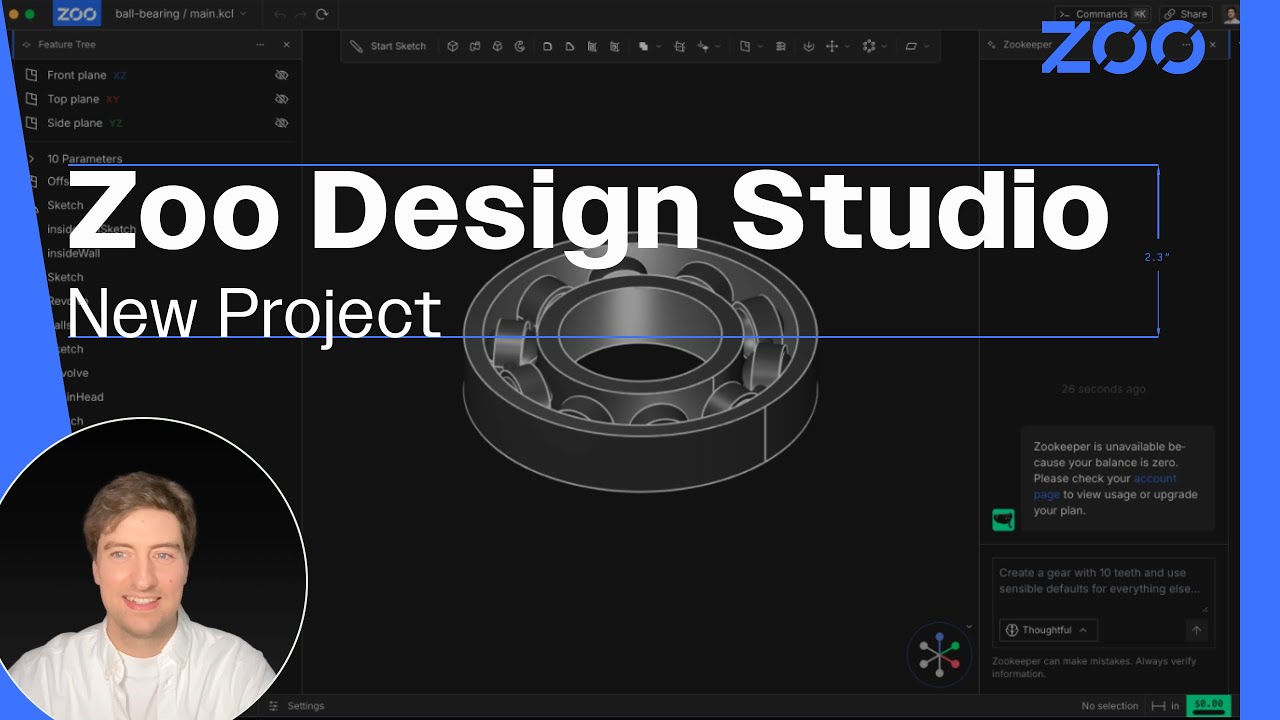Image resolution: width=1280 pixels, height=720 pixels.
Task: Close the Feature Tree panel
Action: [x=286, y=45]
